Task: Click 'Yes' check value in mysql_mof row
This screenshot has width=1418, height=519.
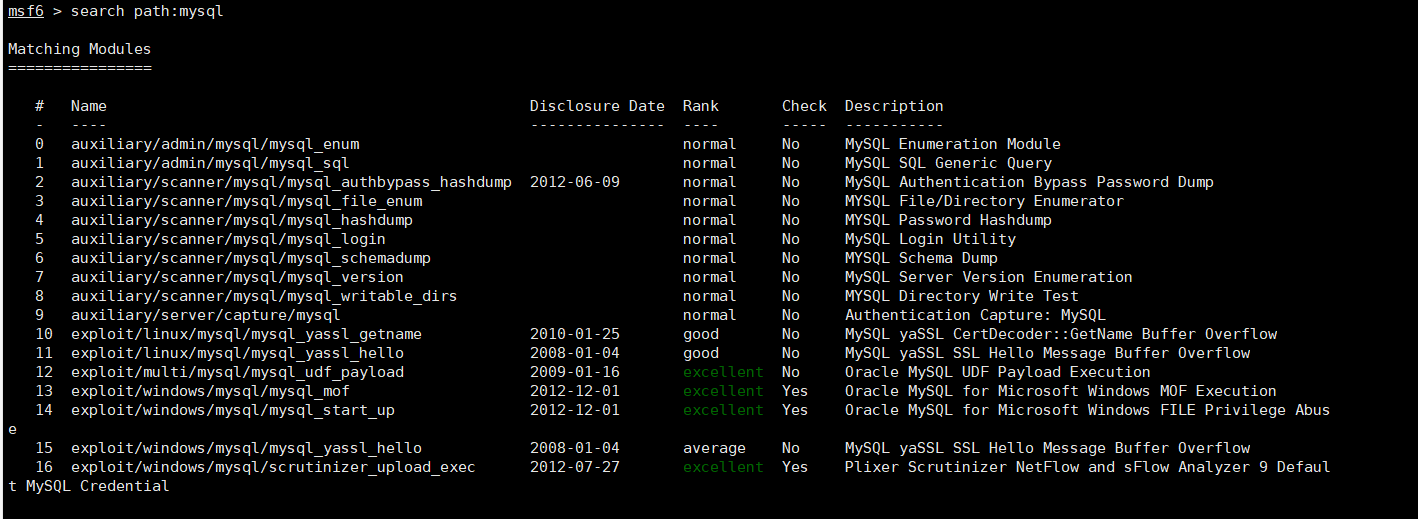Action: [795, 391]
